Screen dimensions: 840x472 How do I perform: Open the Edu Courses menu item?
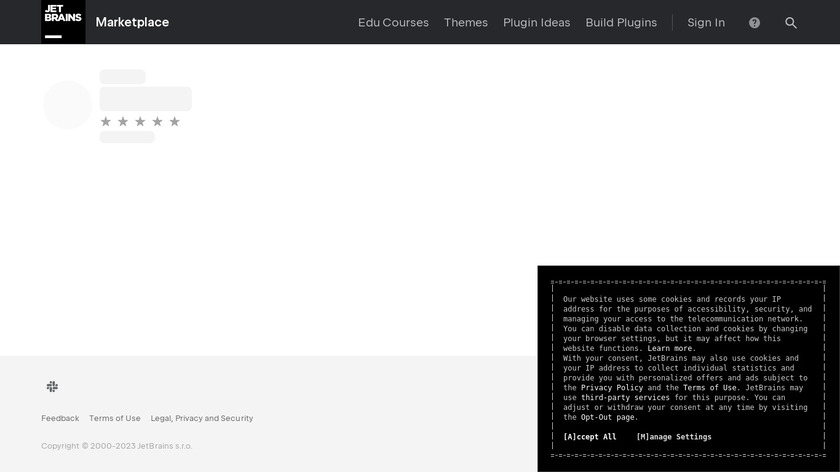tap(393, 22)
